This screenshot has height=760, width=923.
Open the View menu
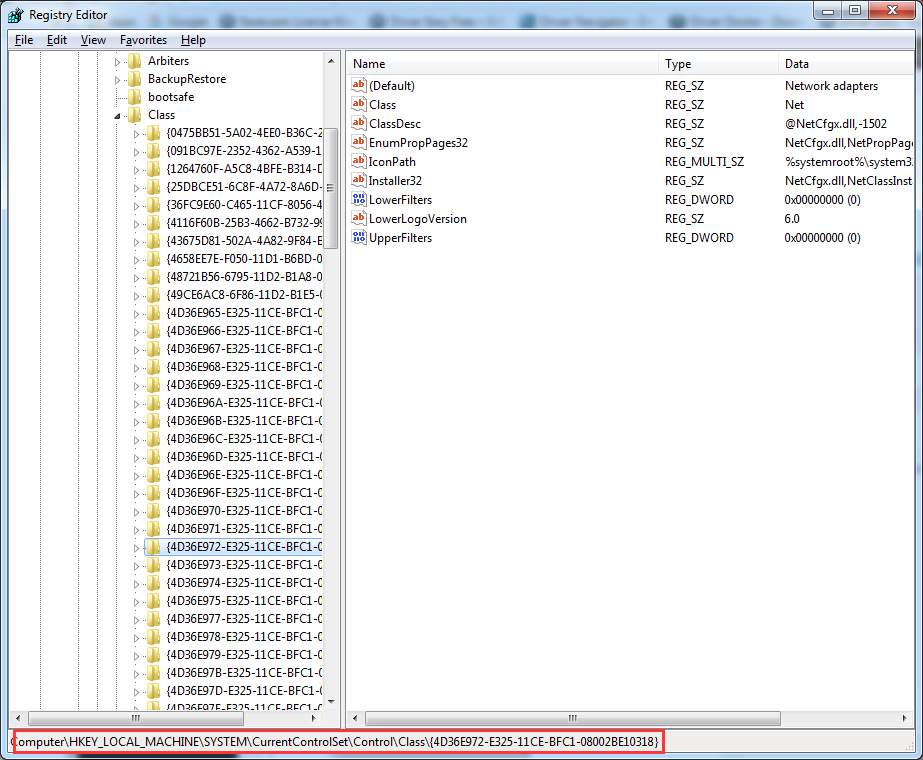click(93, 40)
